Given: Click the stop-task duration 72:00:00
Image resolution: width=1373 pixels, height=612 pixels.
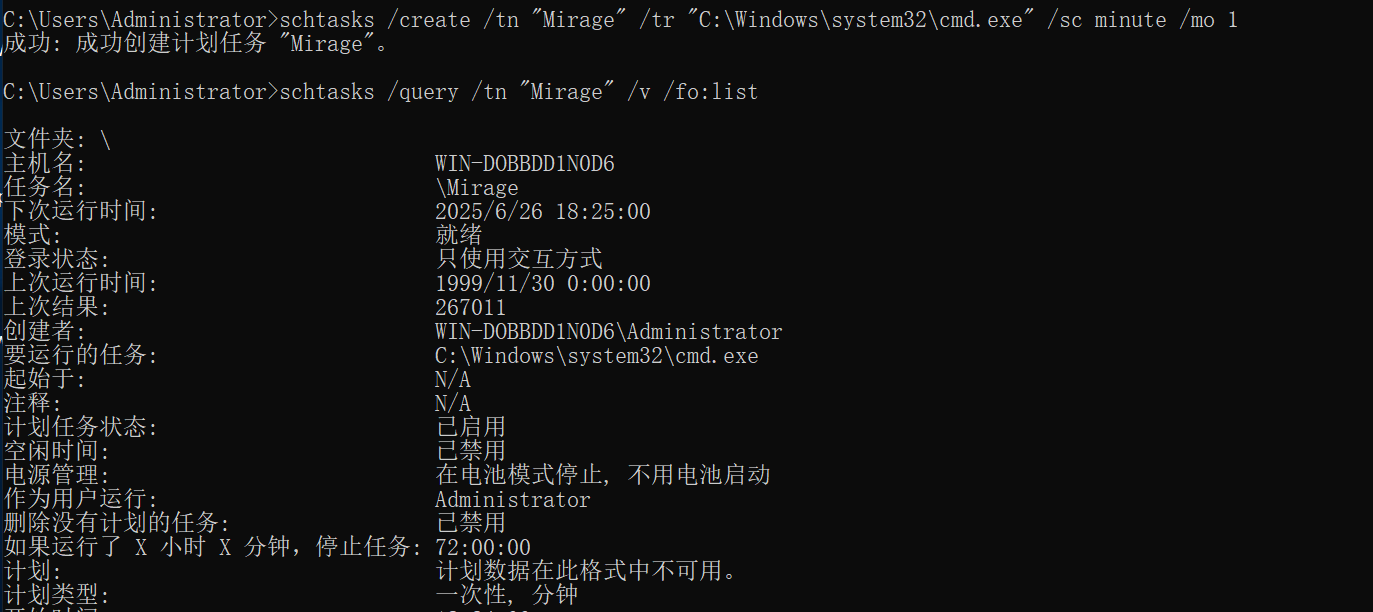Looking at the screenshot, I should point(482,548).
